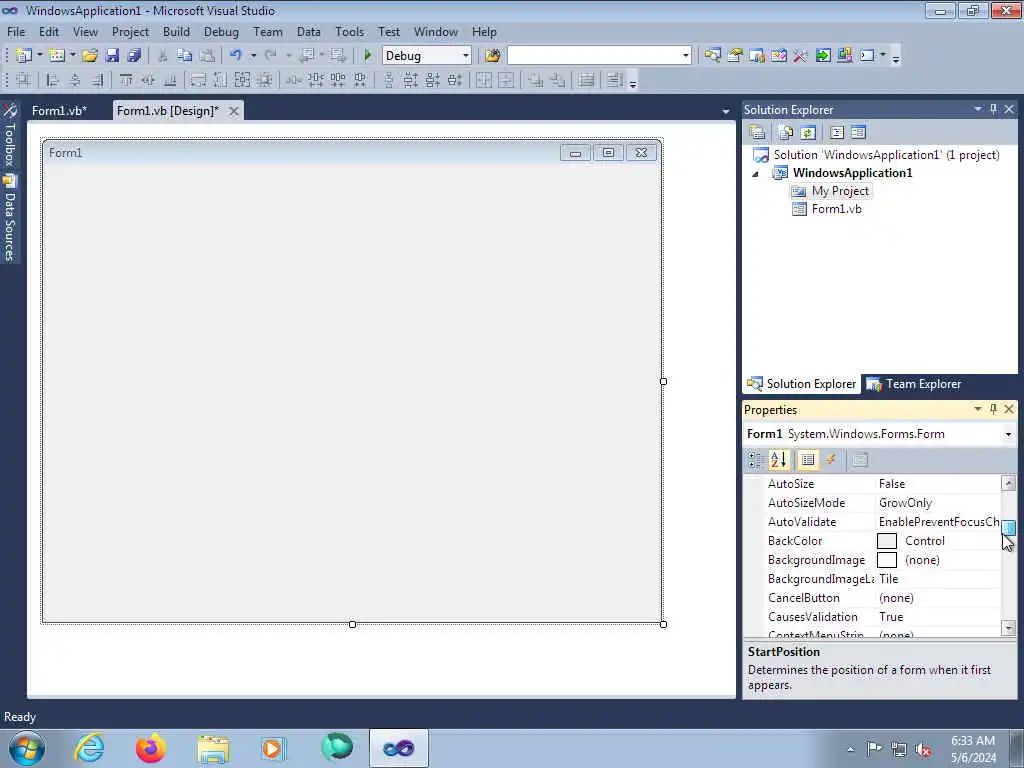The width and height of the screenshot is (1024, 768).
Task: Click View Code icon in Solution Explorer
Action: (837, 133)
